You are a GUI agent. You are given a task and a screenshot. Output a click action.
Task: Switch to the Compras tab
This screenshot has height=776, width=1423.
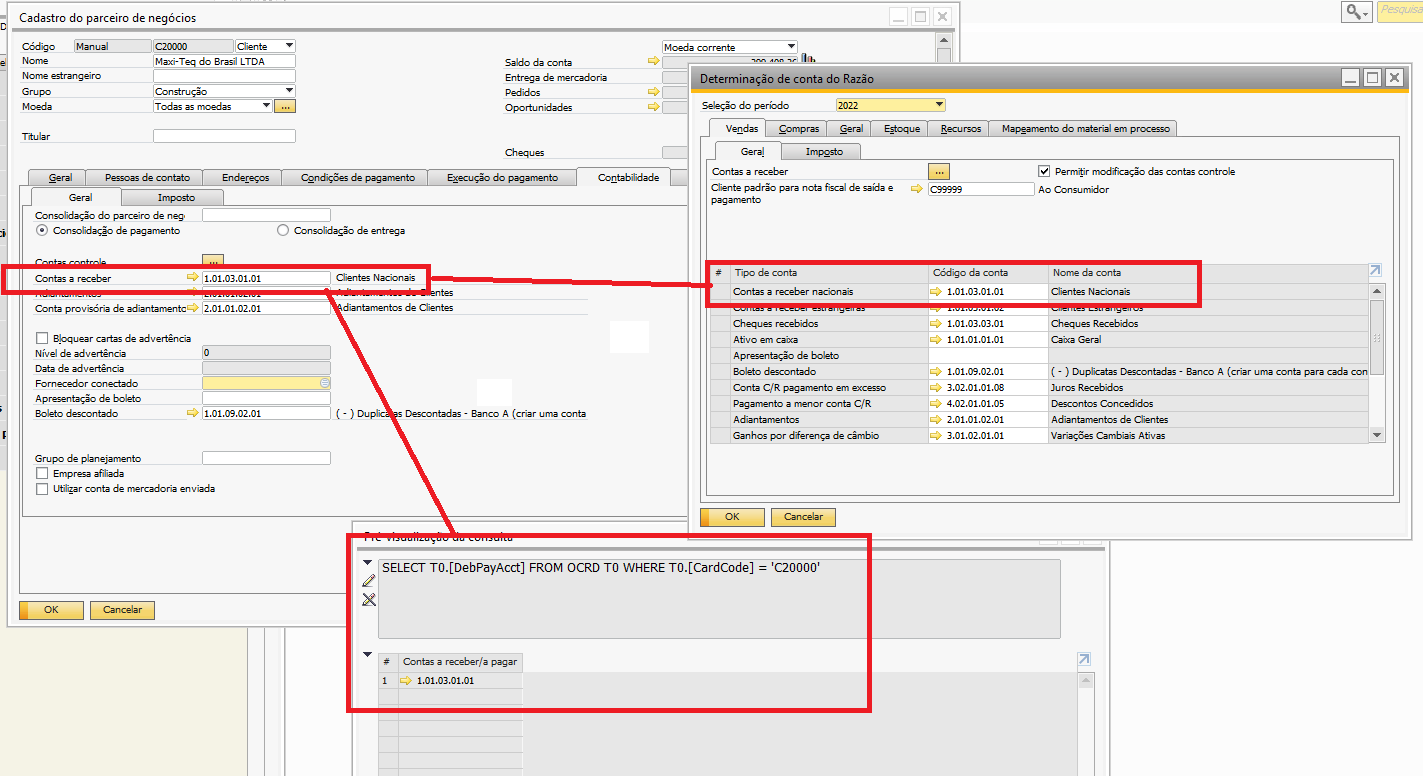coord(799,128)
